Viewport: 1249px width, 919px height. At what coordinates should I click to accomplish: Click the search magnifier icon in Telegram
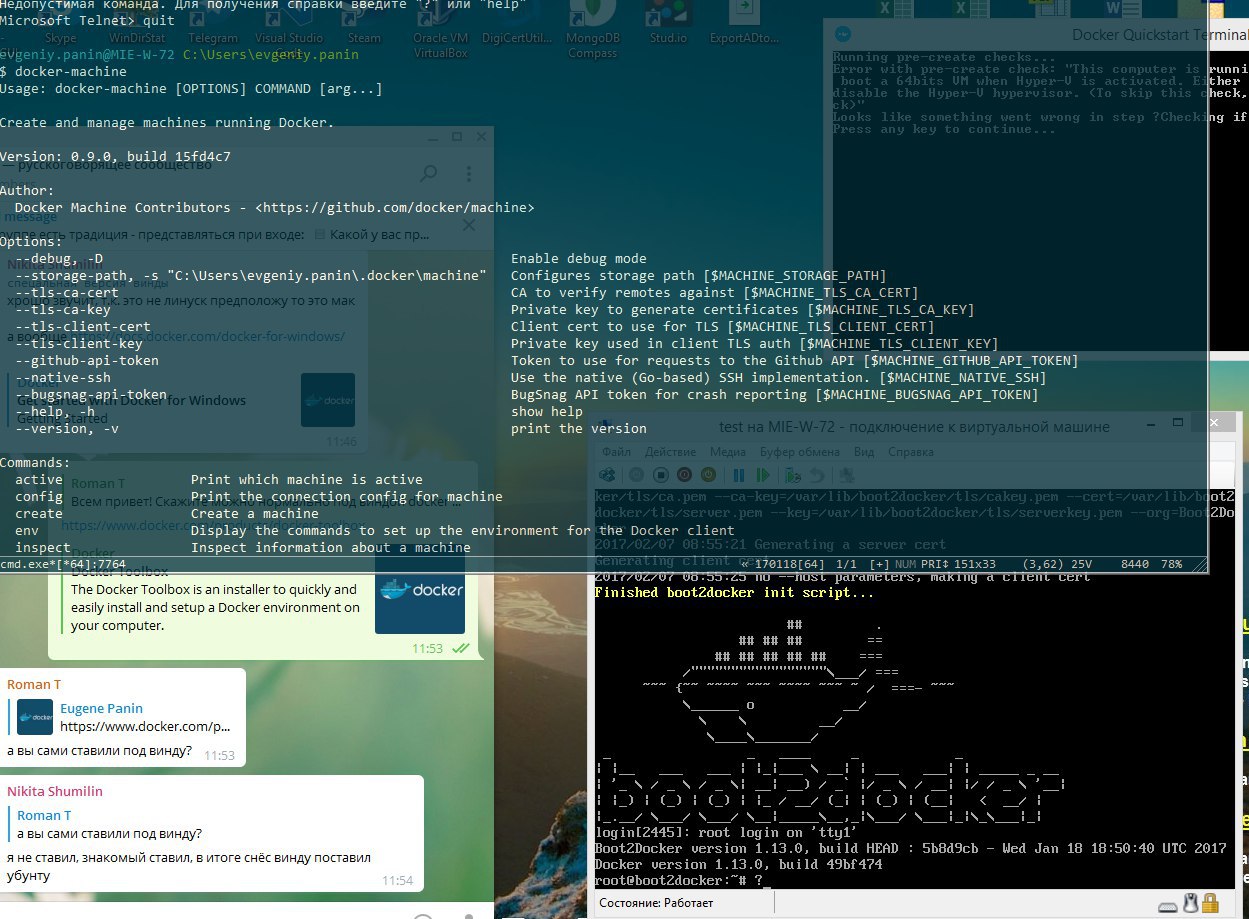[428, 173]
